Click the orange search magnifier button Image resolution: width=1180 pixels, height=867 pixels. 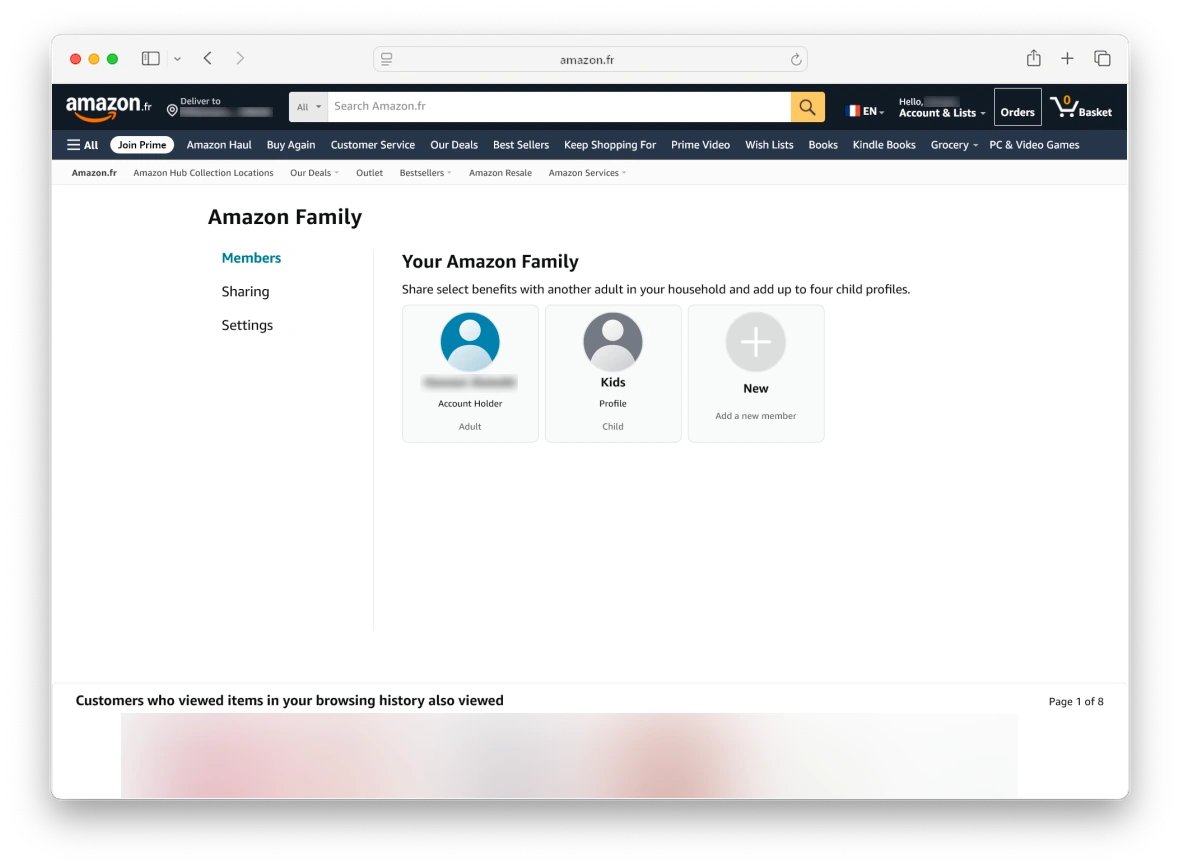click(x=807, y=107)
